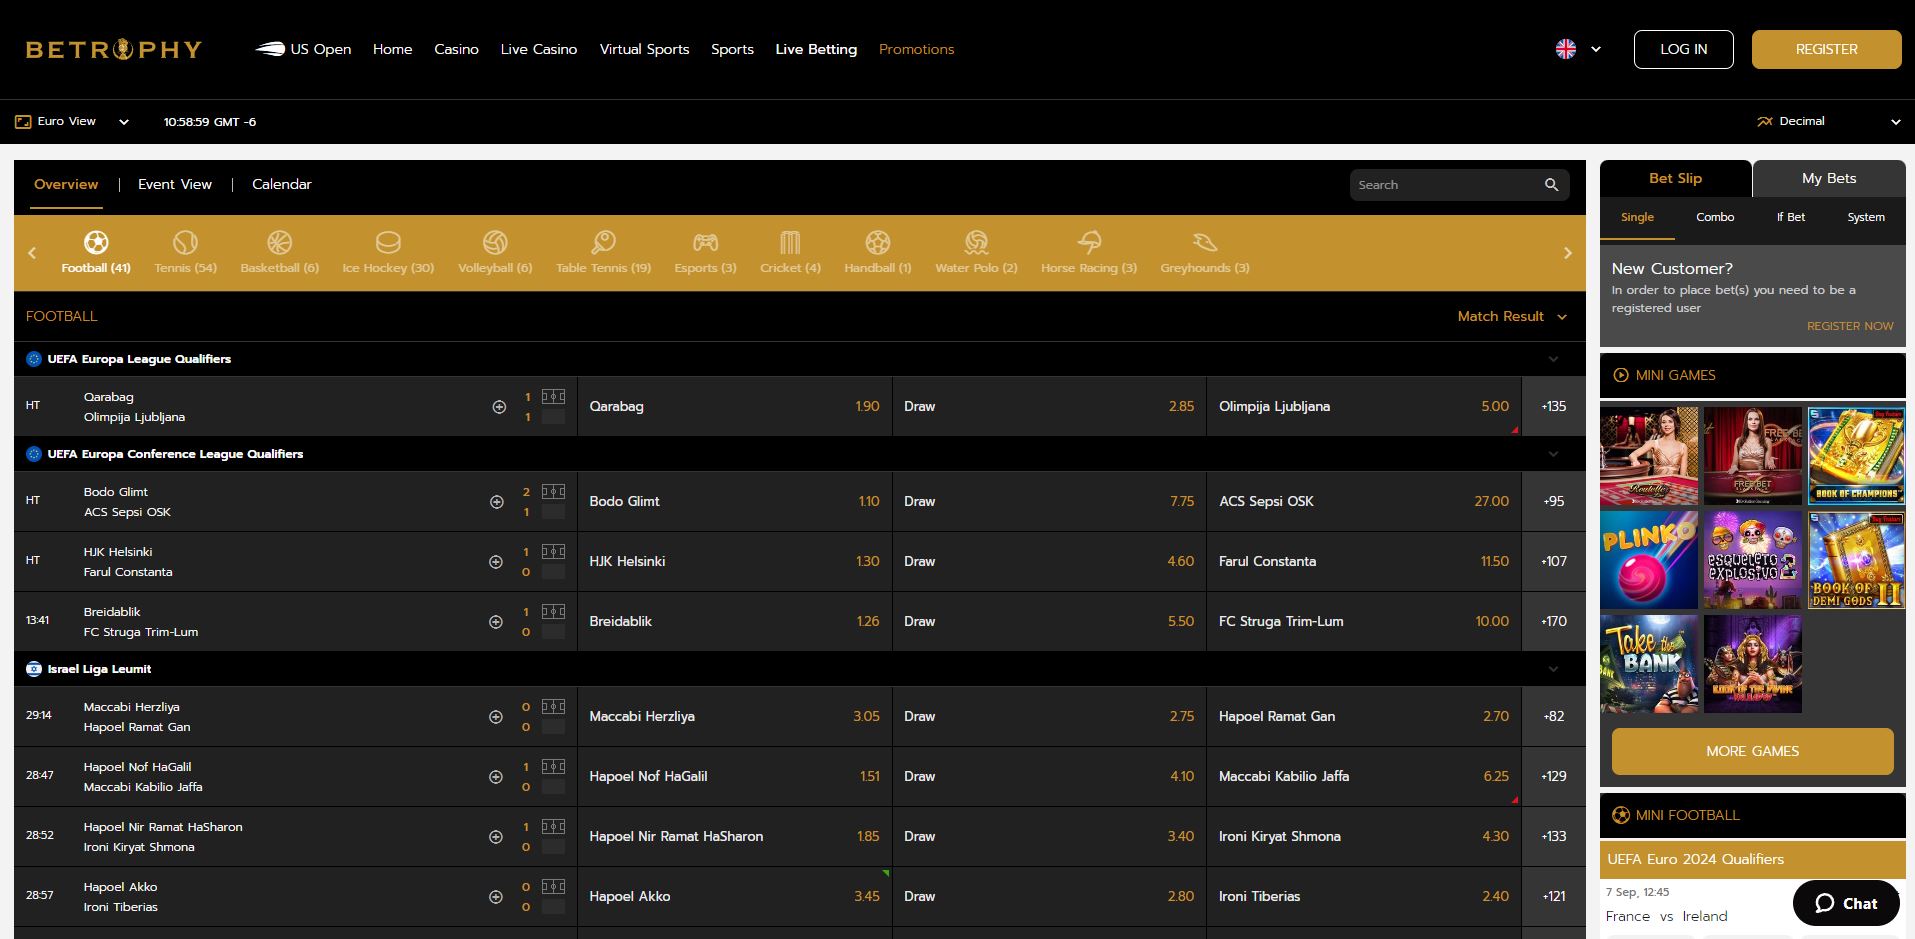Open stats circle icon for Hapoel Akko match
This screenshot has height=939, width=1915.
tap(496, 897)
